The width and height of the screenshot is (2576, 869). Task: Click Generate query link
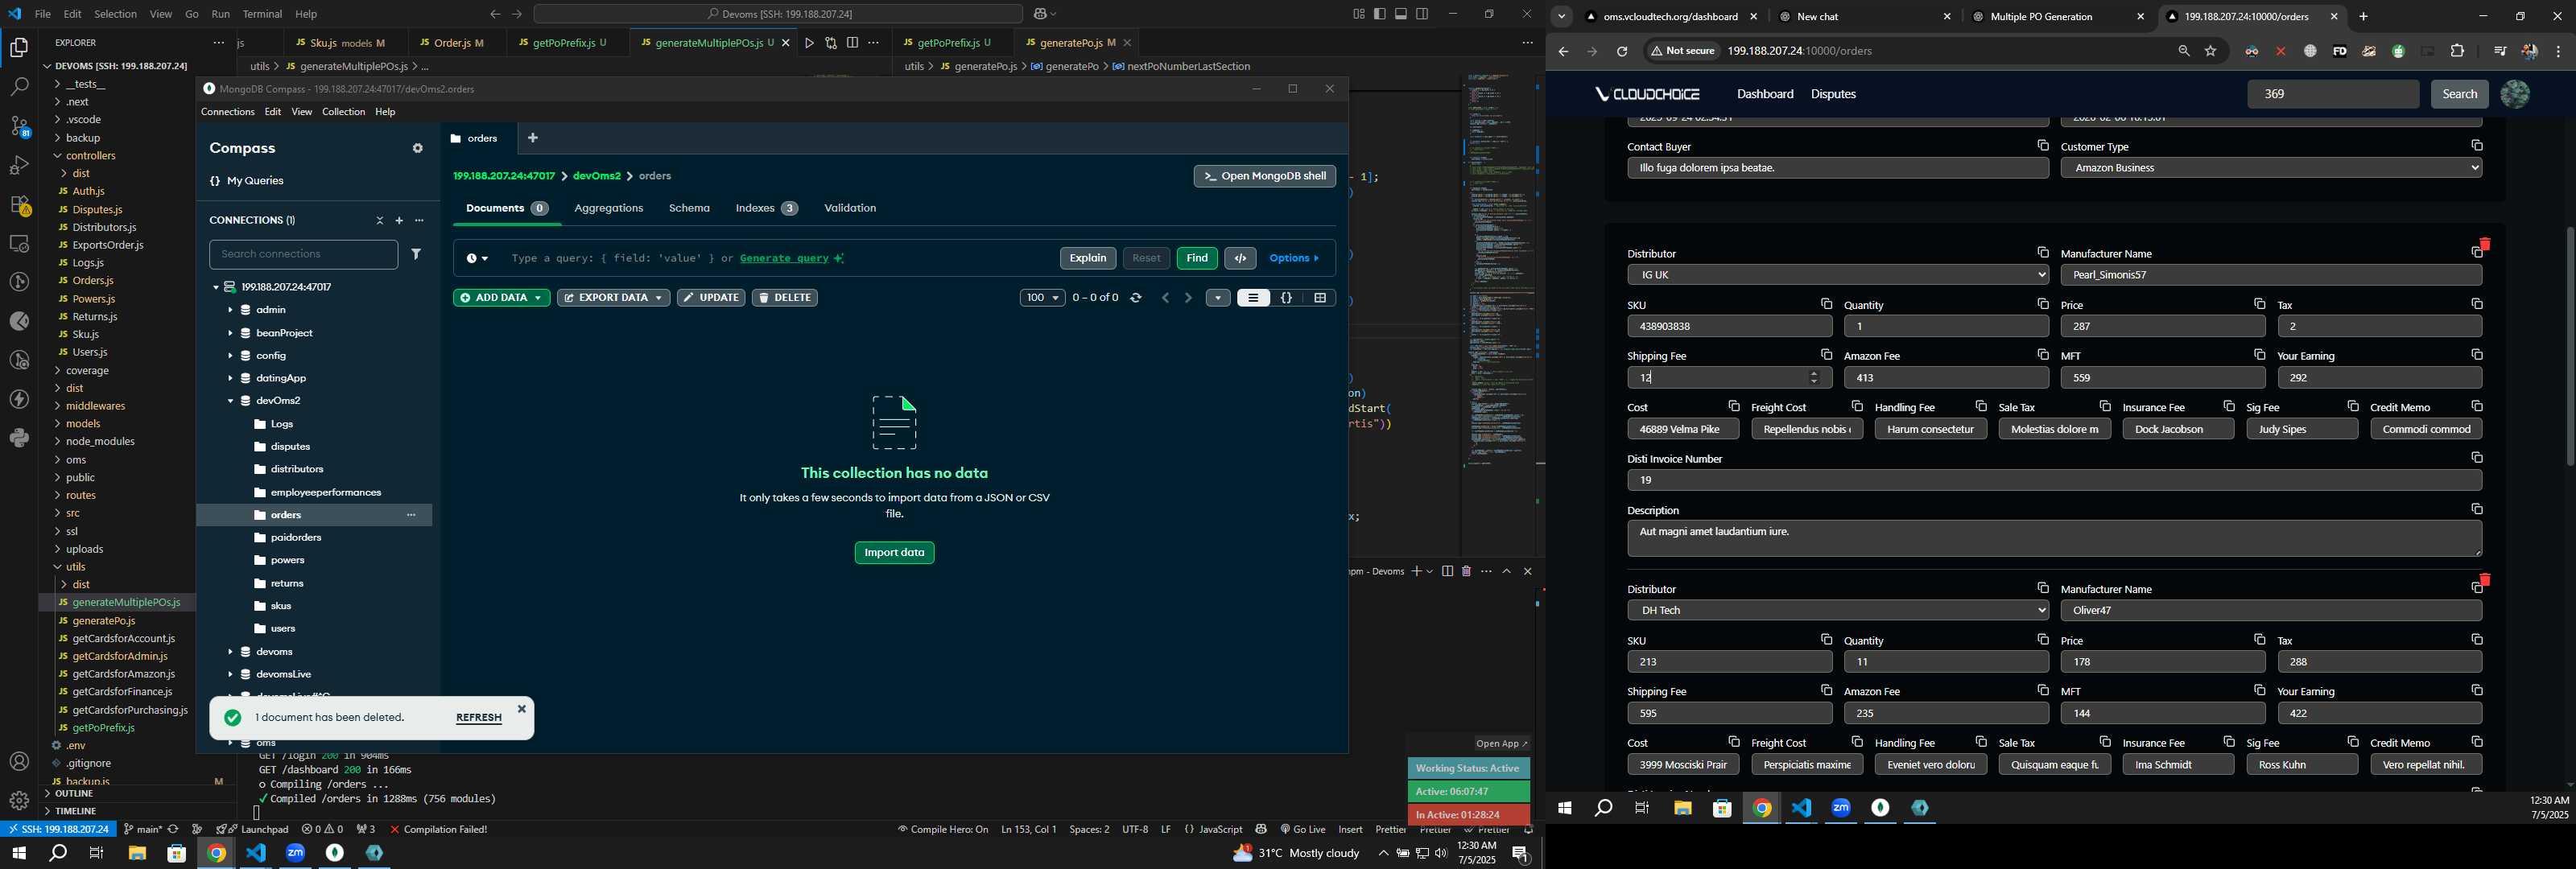pyautogui.click(x=783, y=259)
